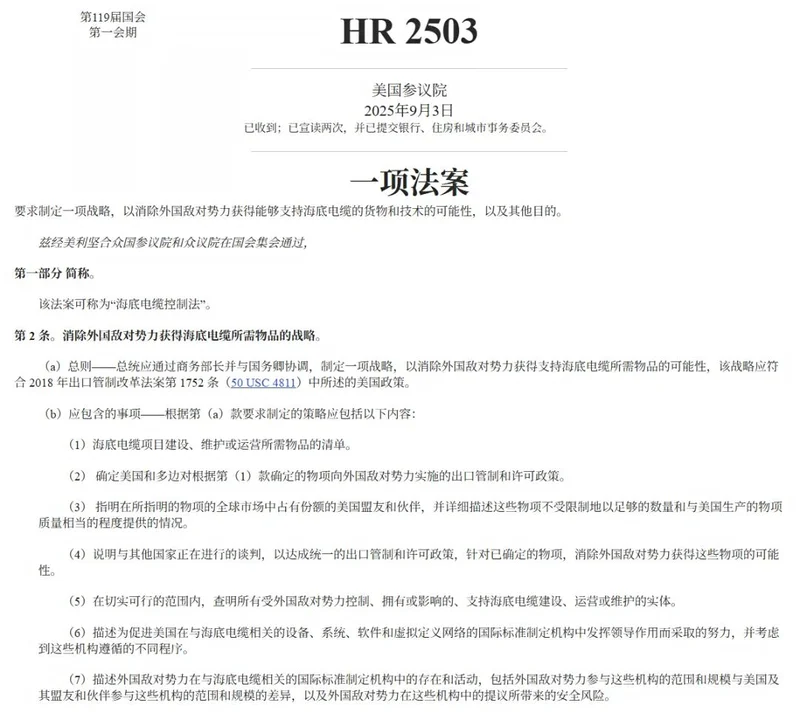Click the 美国参议院 heading
Viewport: 800px width, 720px height.
[x=409, y=90]
